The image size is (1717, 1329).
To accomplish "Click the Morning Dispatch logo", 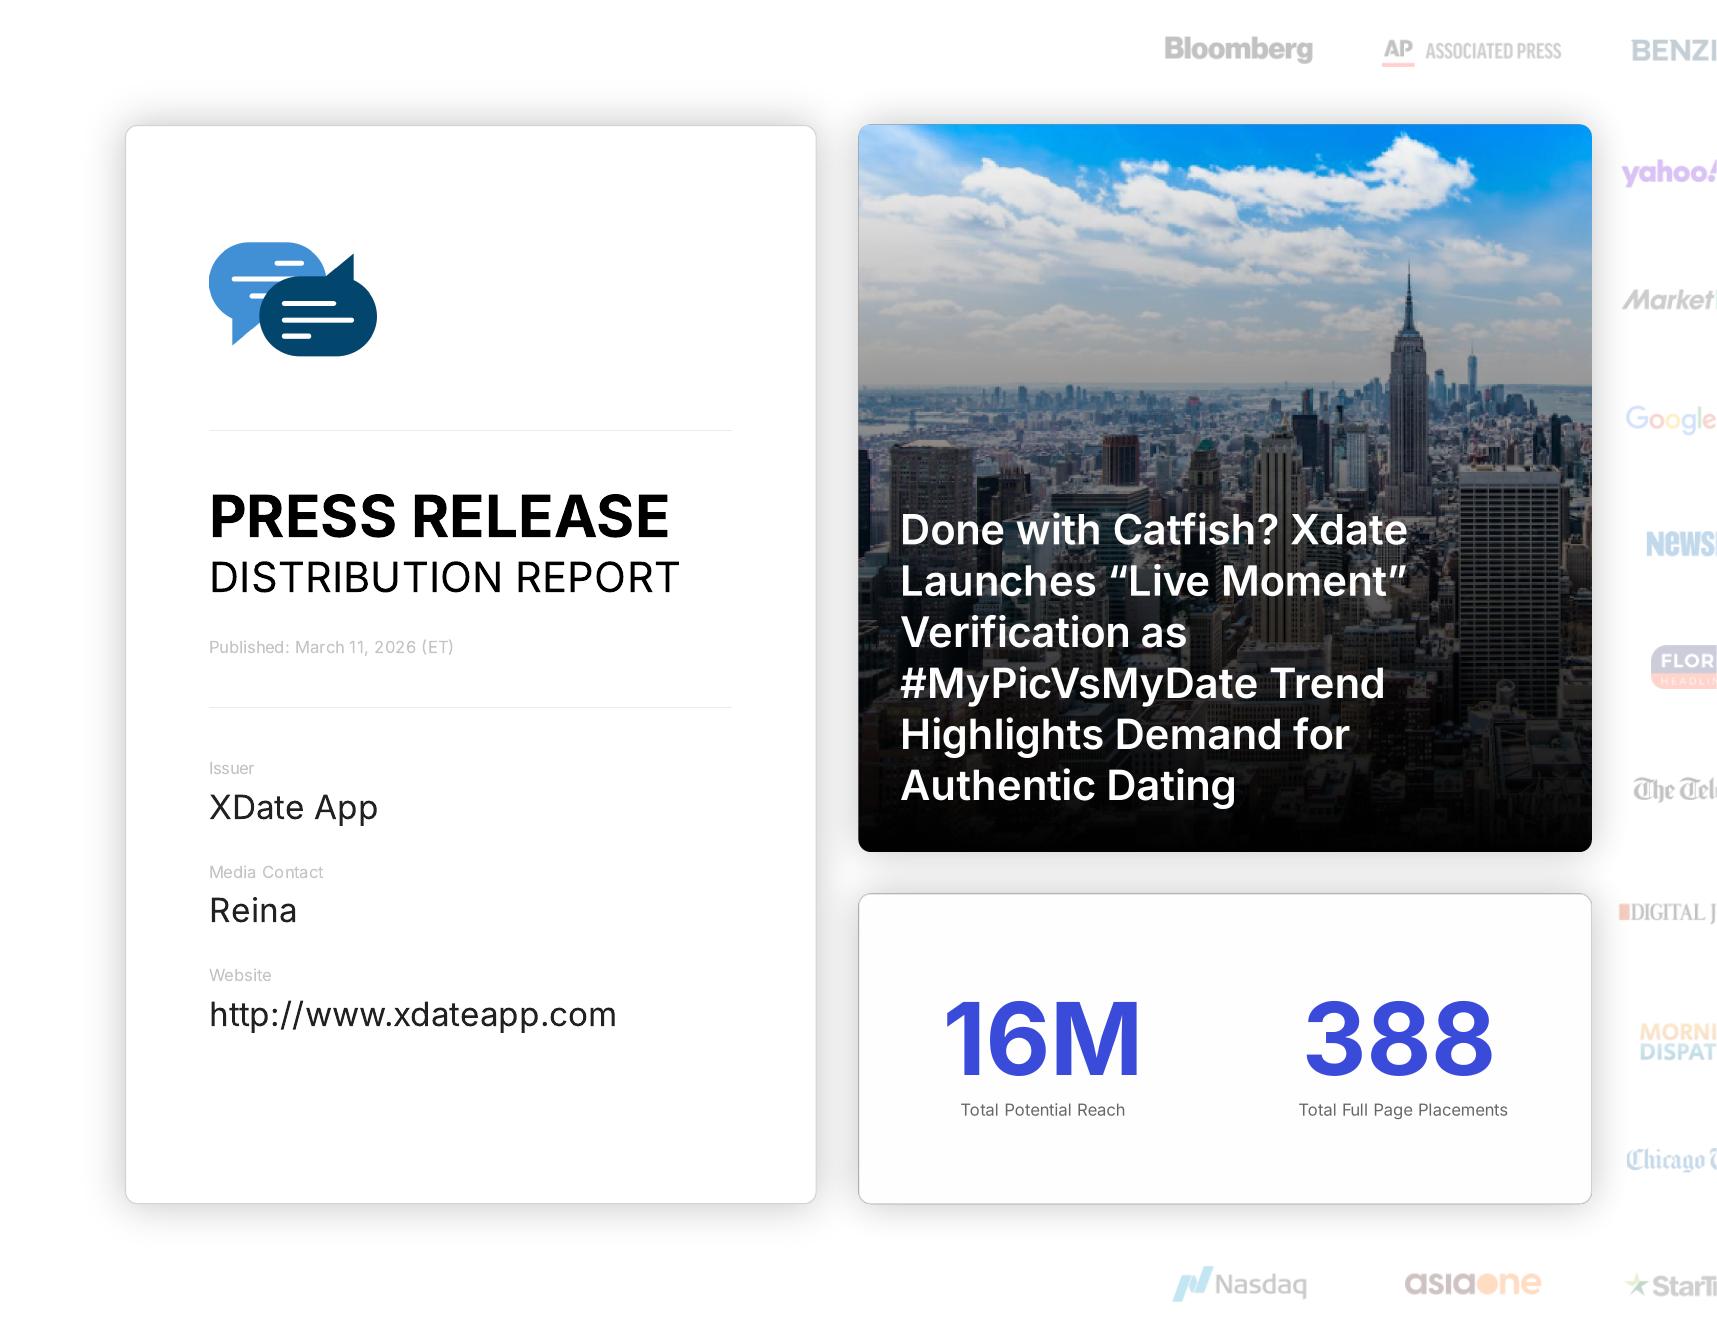I will point(1678,1041).
